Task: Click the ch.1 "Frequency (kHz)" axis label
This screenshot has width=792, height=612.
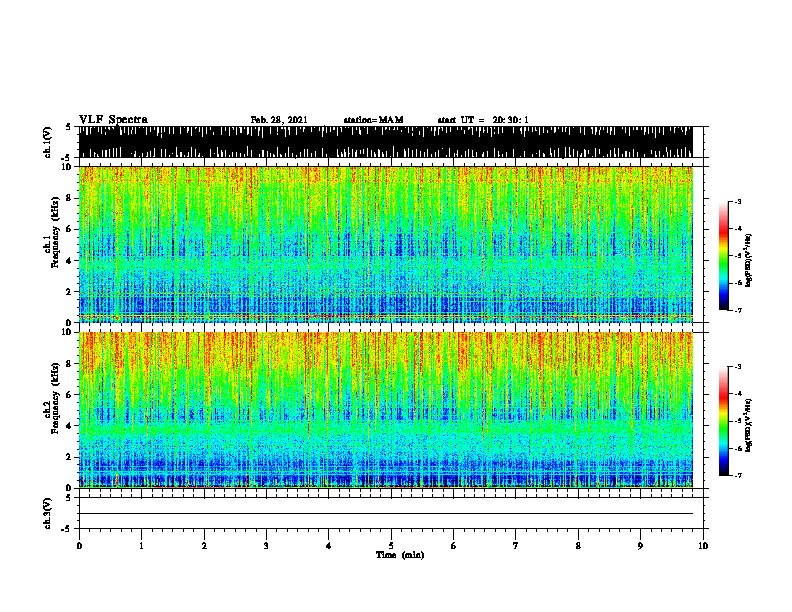Action: tap(55, 232)
